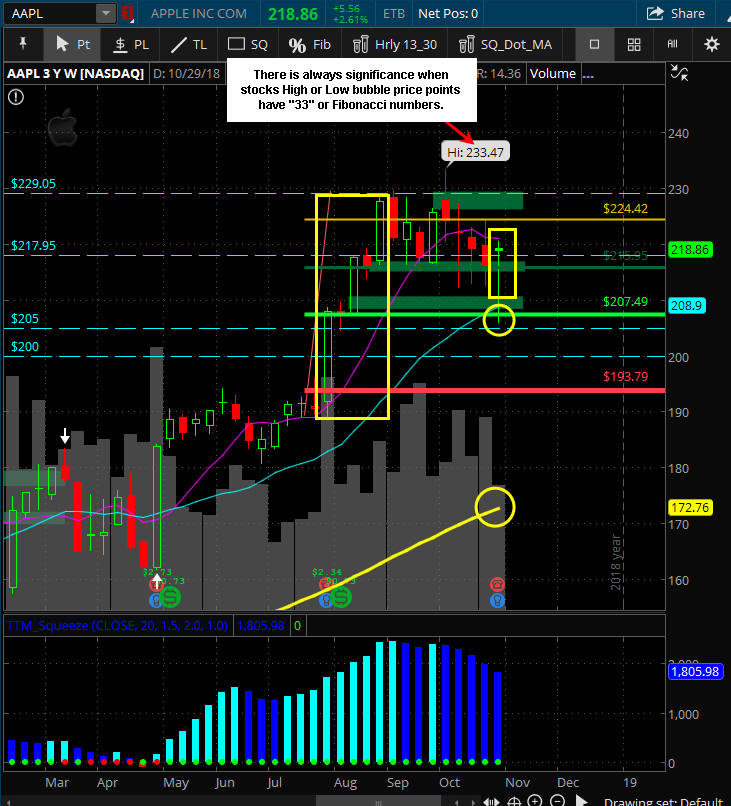The width and height of the screenshot is (731, 806).
Task: Open the AAPL symbol dropdown arrow
Action: click(105, 13)
